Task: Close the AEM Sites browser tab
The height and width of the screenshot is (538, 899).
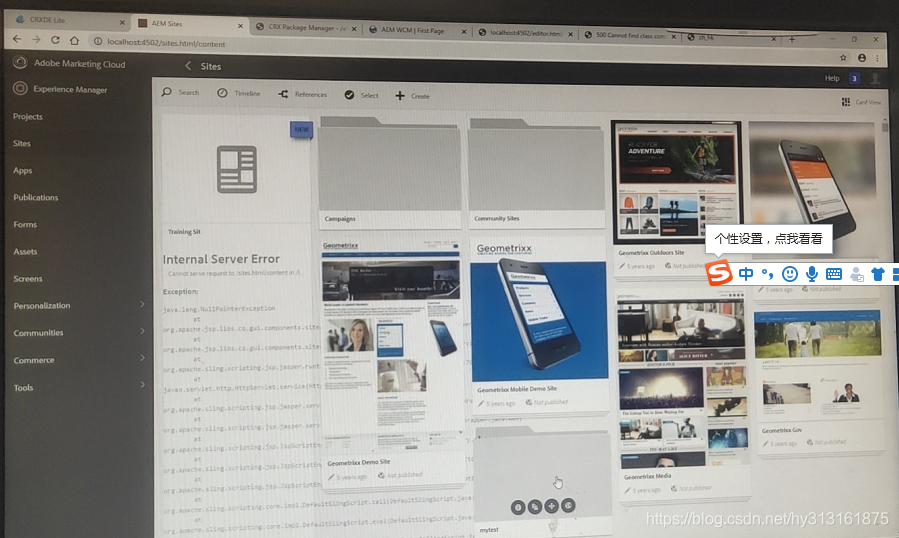Action: point(240,26)
